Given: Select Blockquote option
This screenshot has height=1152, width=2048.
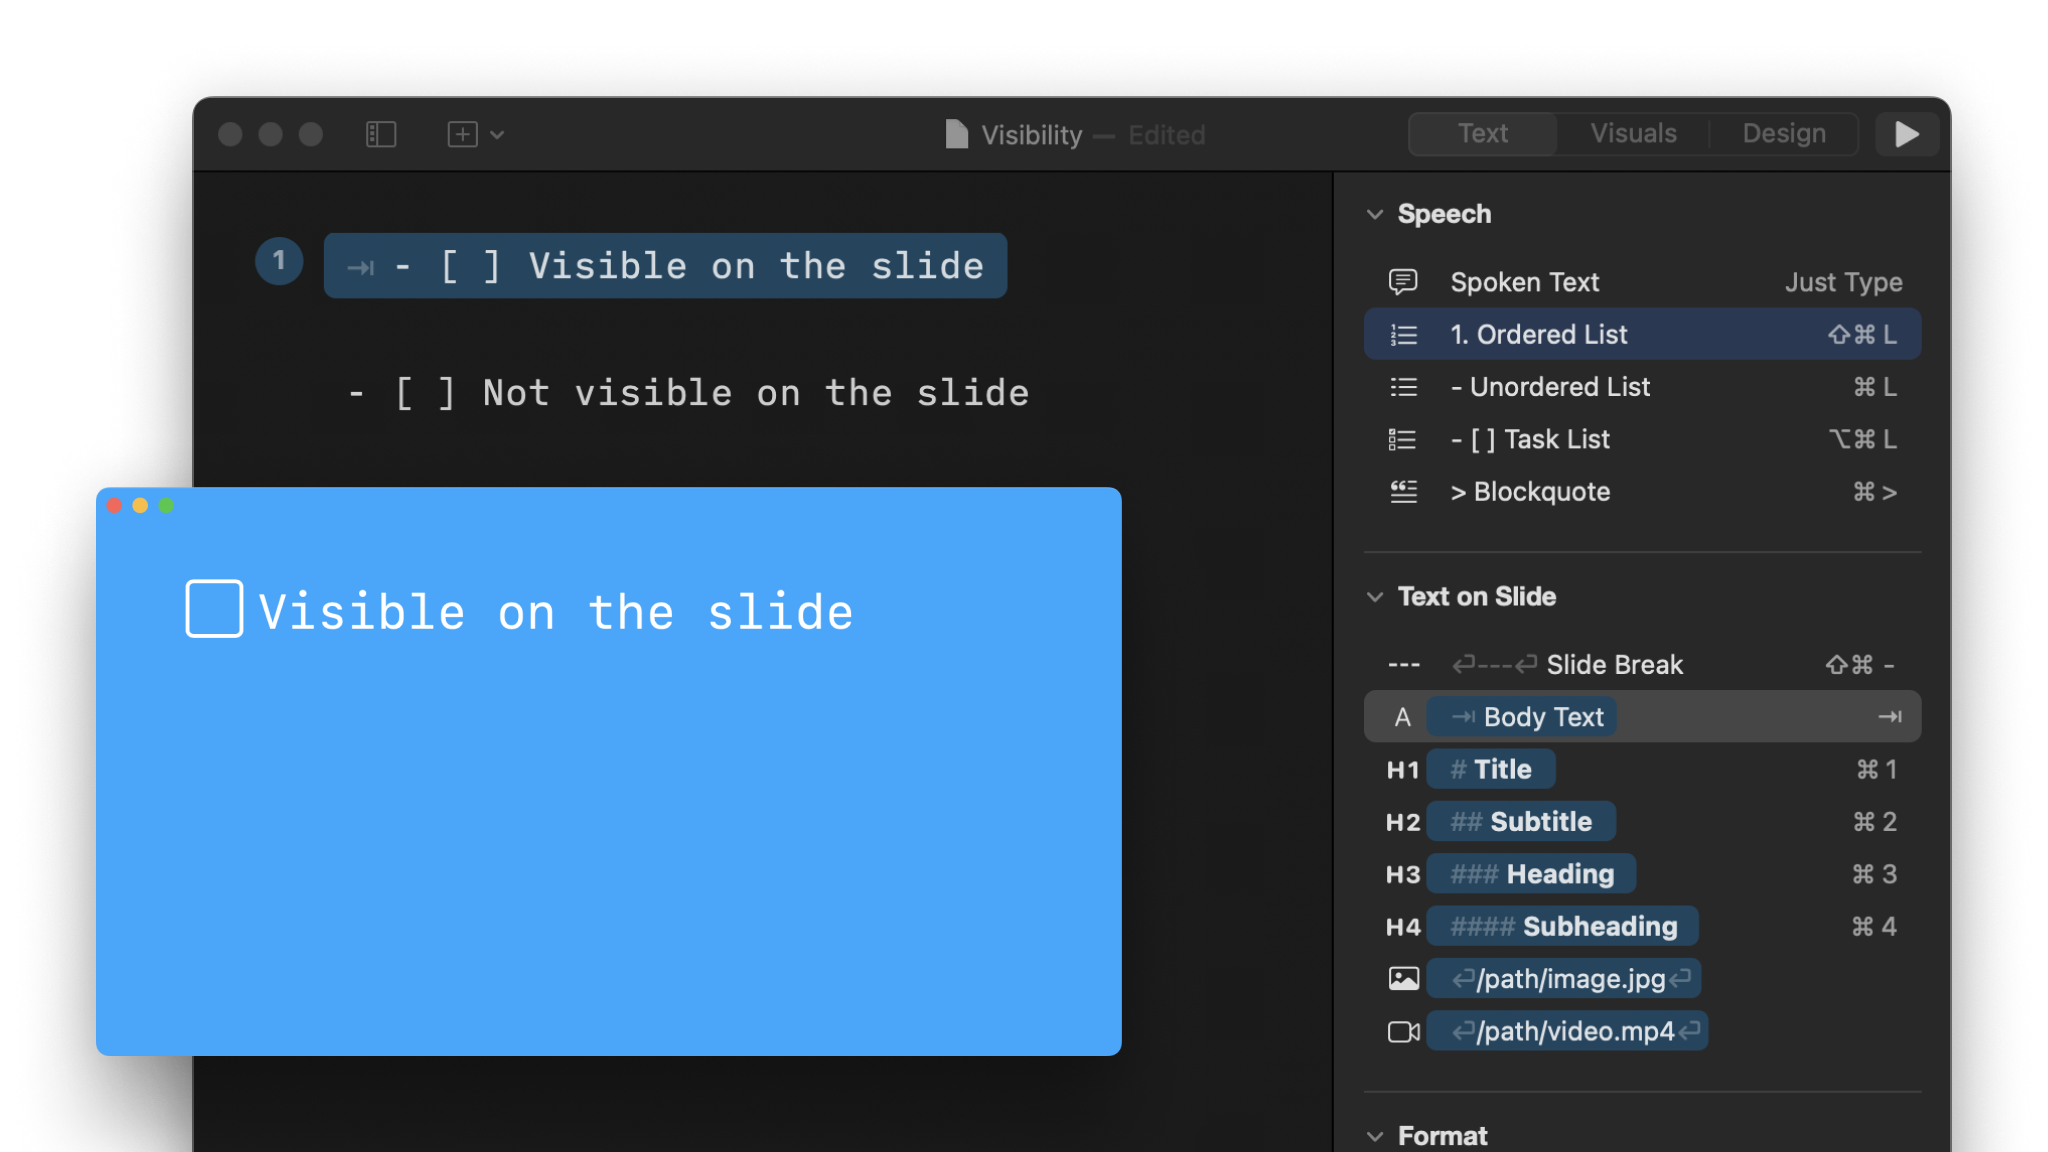Looking at the screenshot, I should pyautogui.click(x=1642, y=492).
